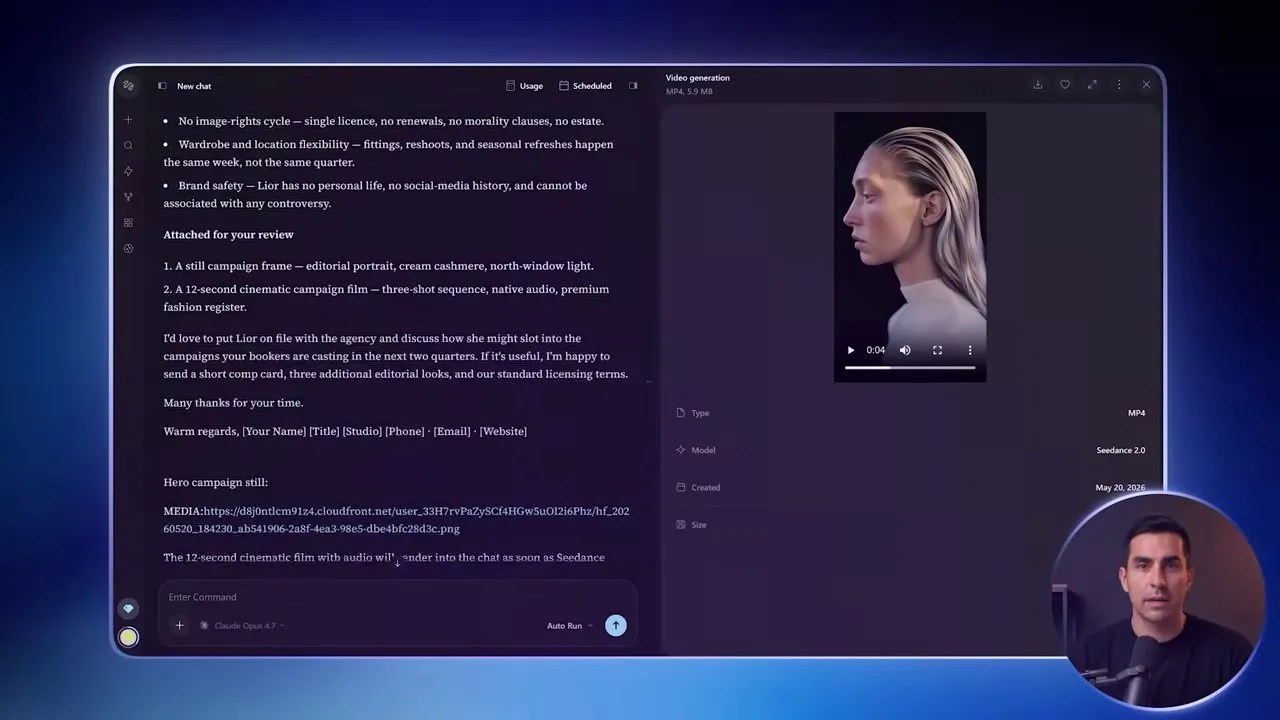Open the circular aperture sidebar icon
1280x720 pixels.
(128, 248)
